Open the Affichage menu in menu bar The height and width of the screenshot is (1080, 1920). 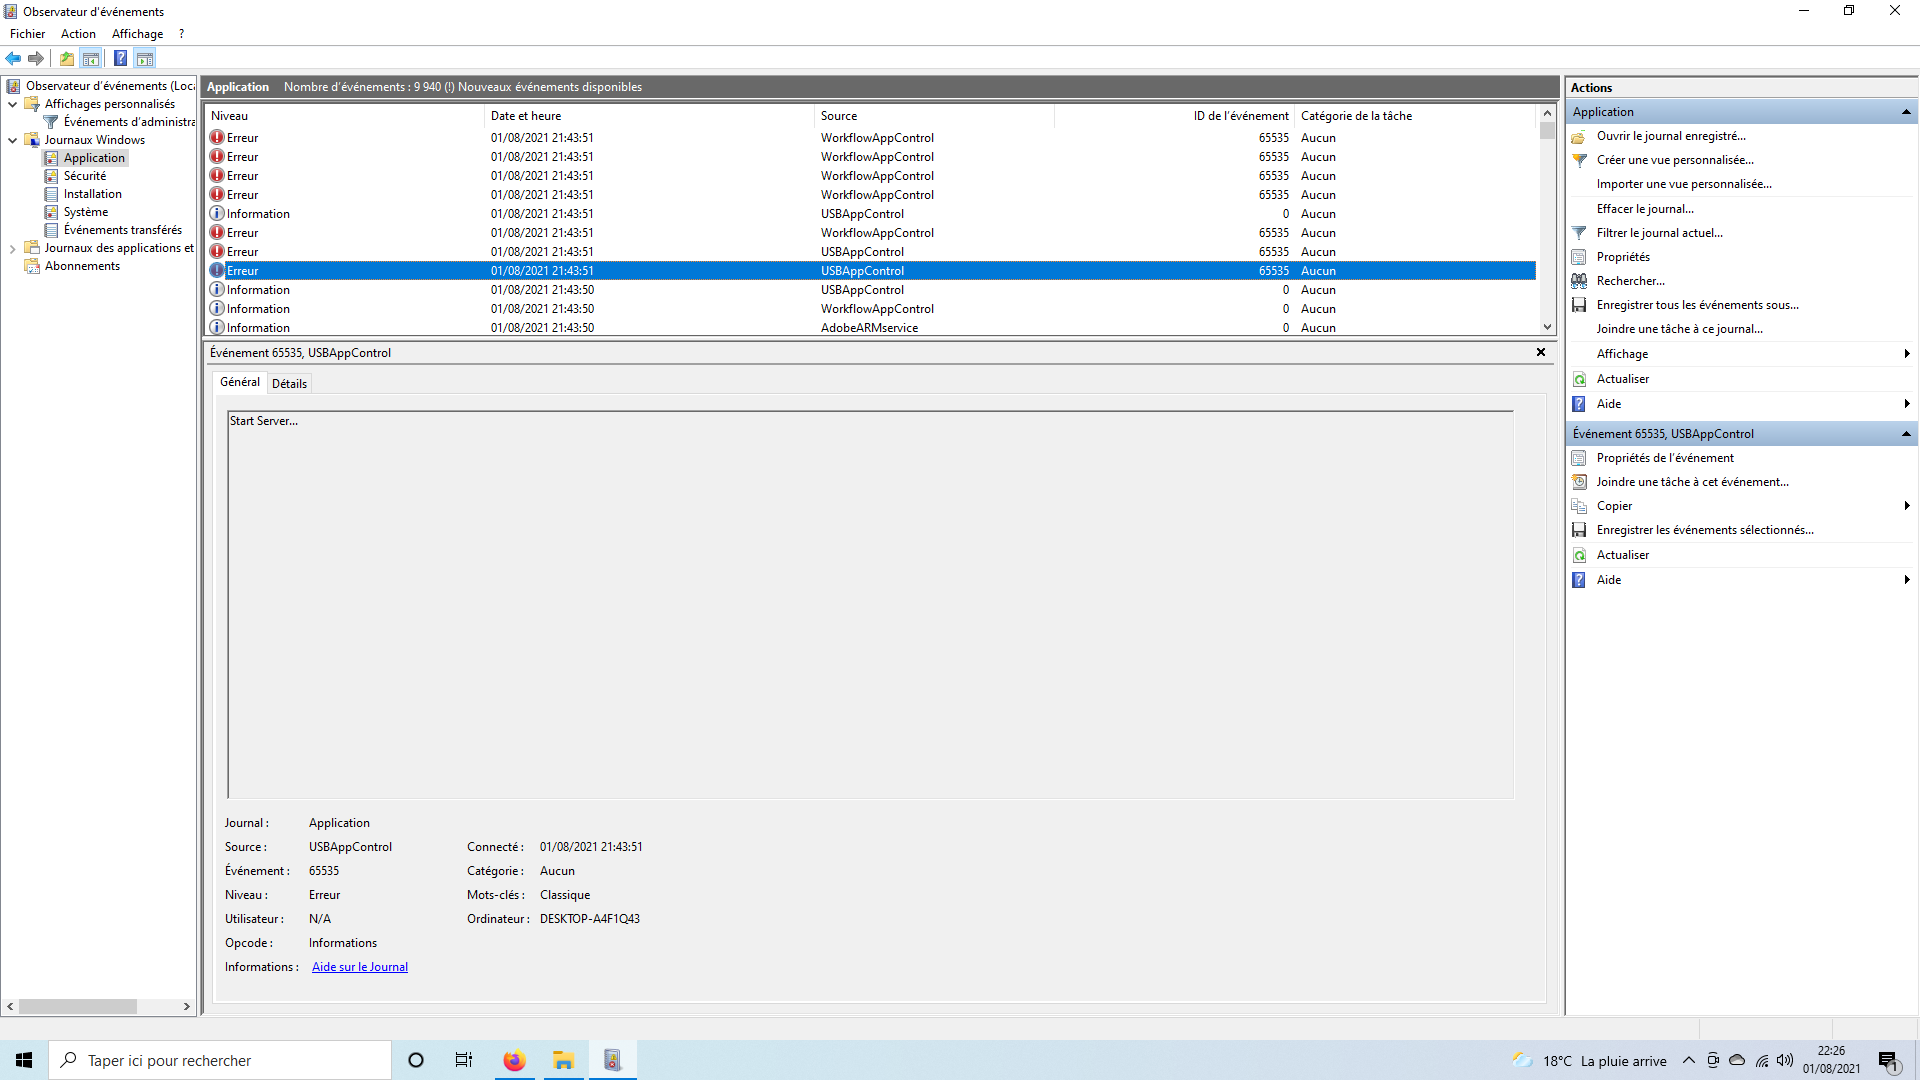click(137, 34)
